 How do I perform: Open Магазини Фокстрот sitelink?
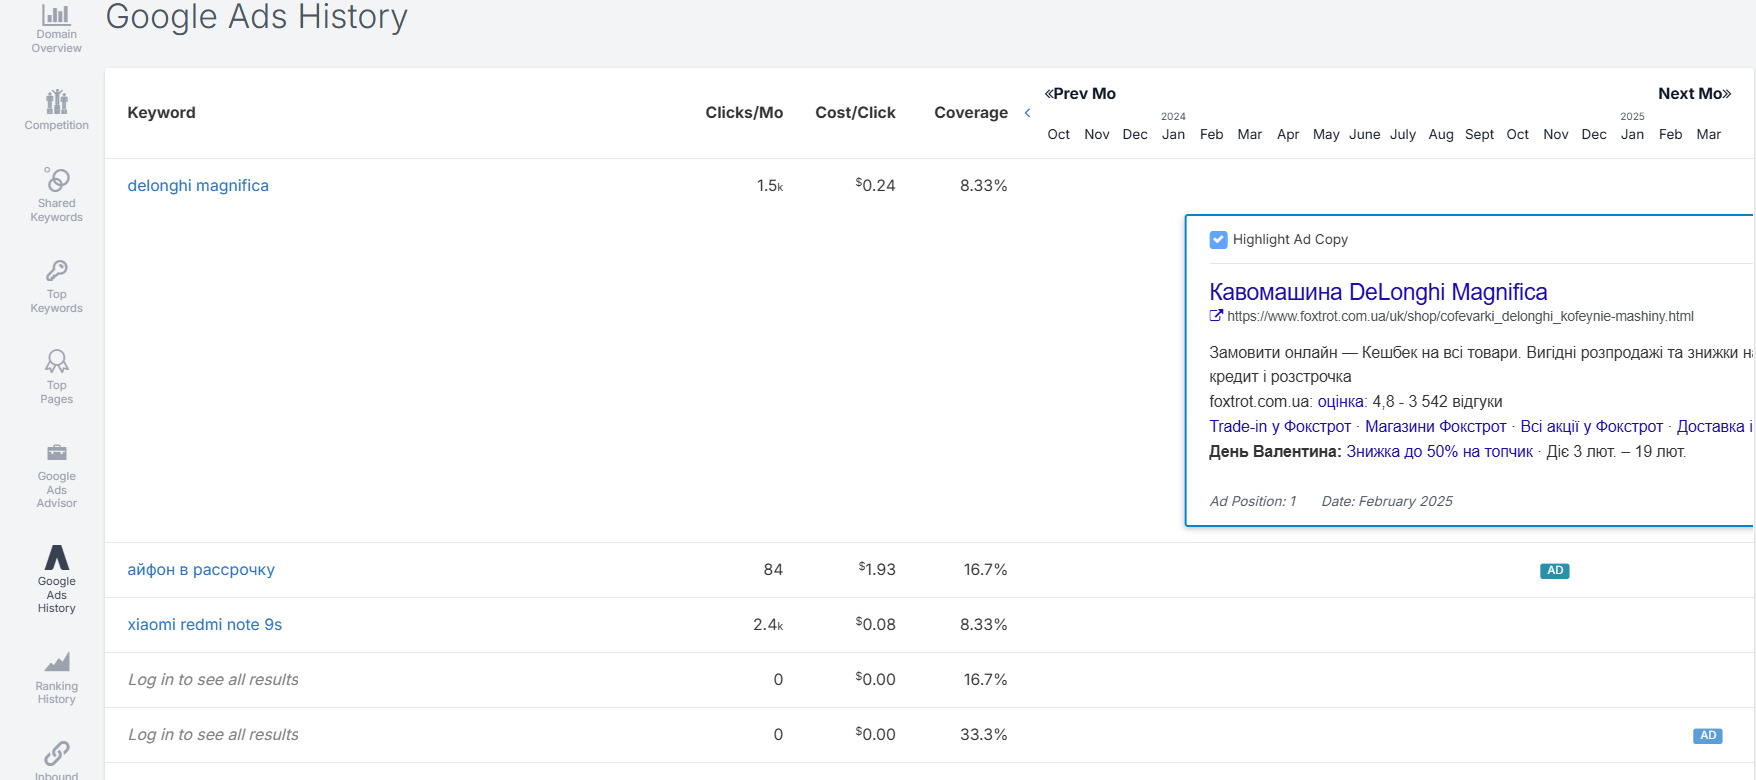1436,427
